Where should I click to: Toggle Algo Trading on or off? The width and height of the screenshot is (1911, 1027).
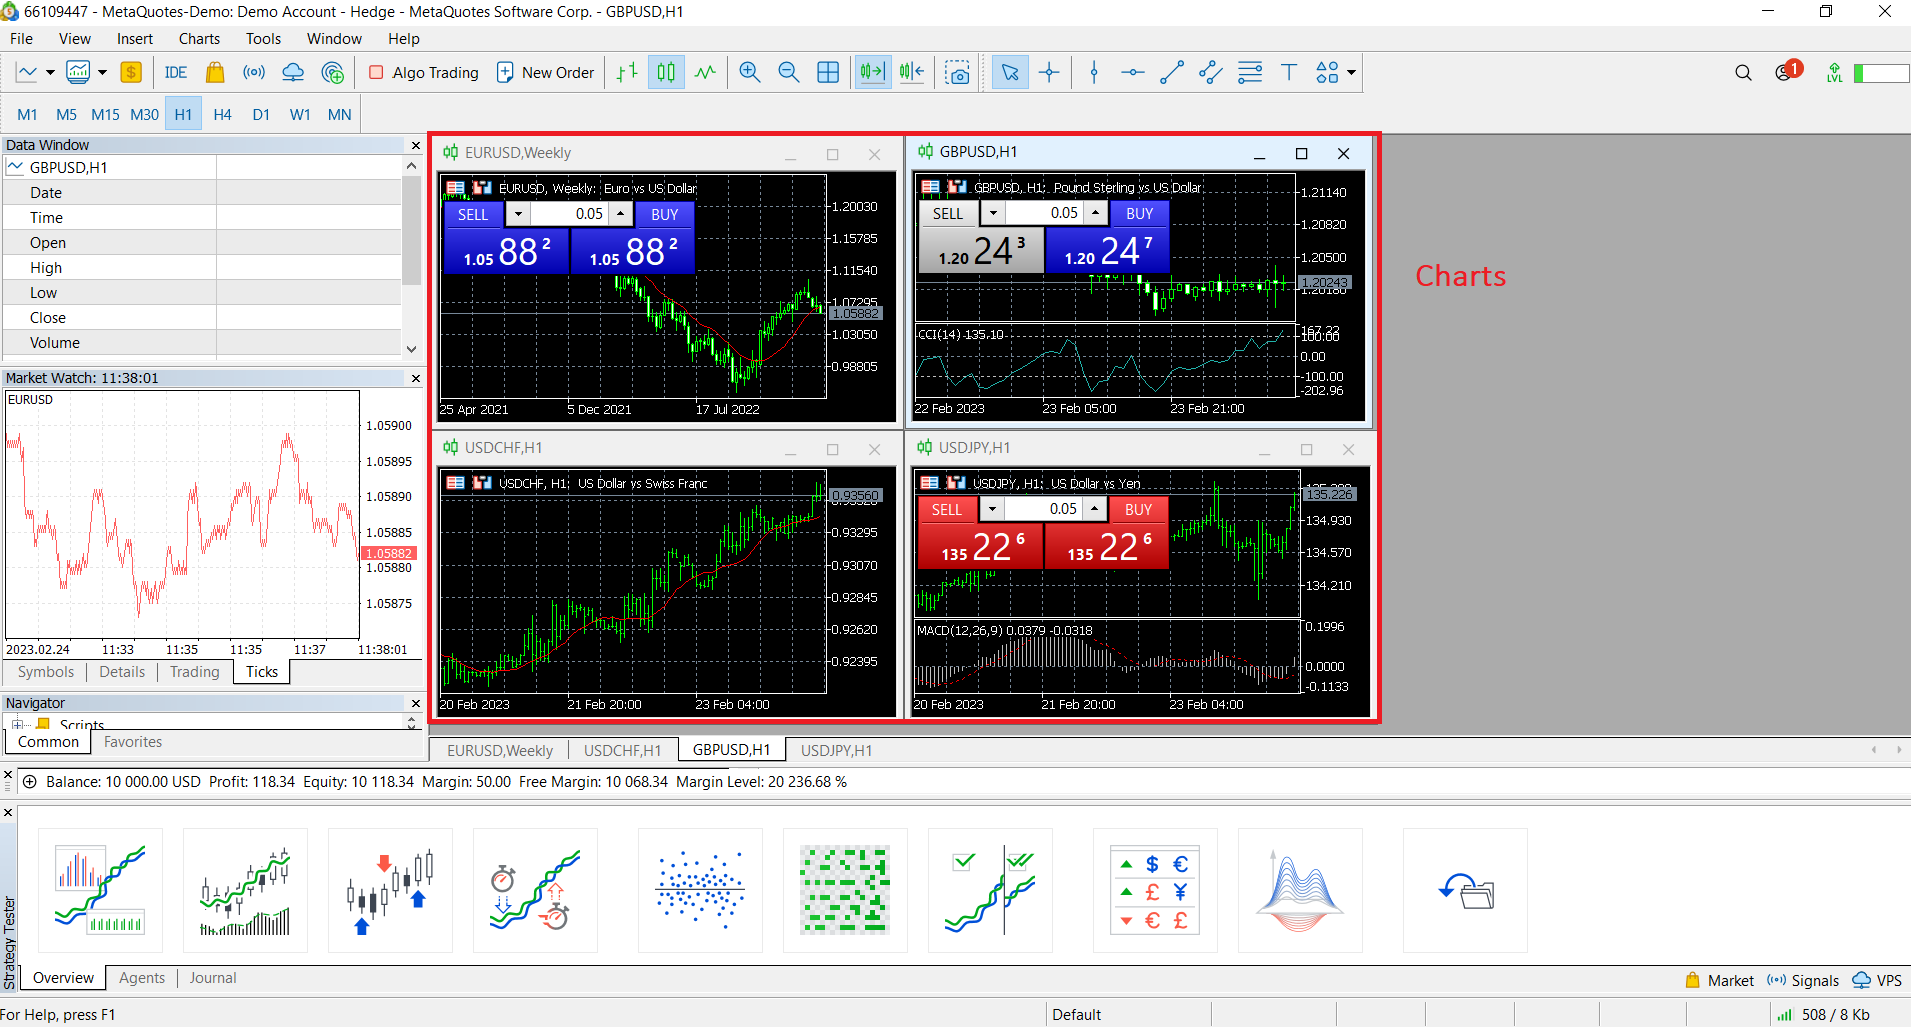click(x=424, y=72)
